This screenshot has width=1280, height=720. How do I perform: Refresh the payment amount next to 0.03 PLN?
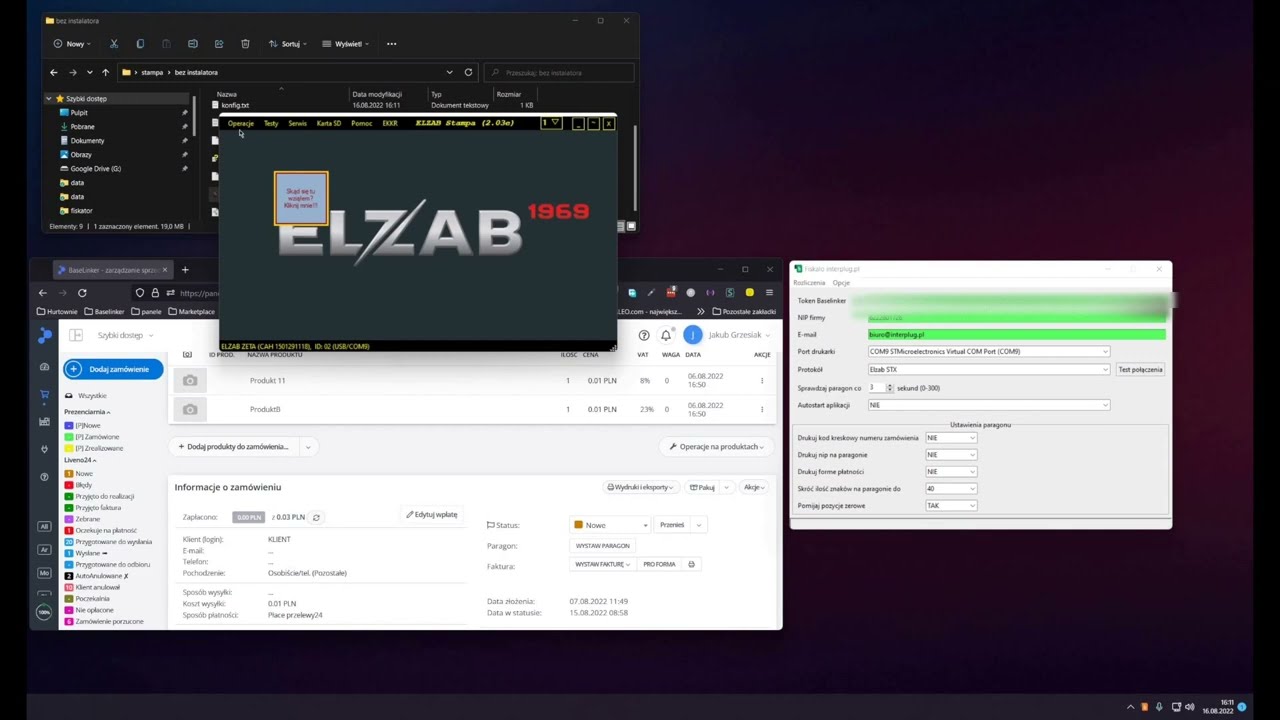[316, 517]
